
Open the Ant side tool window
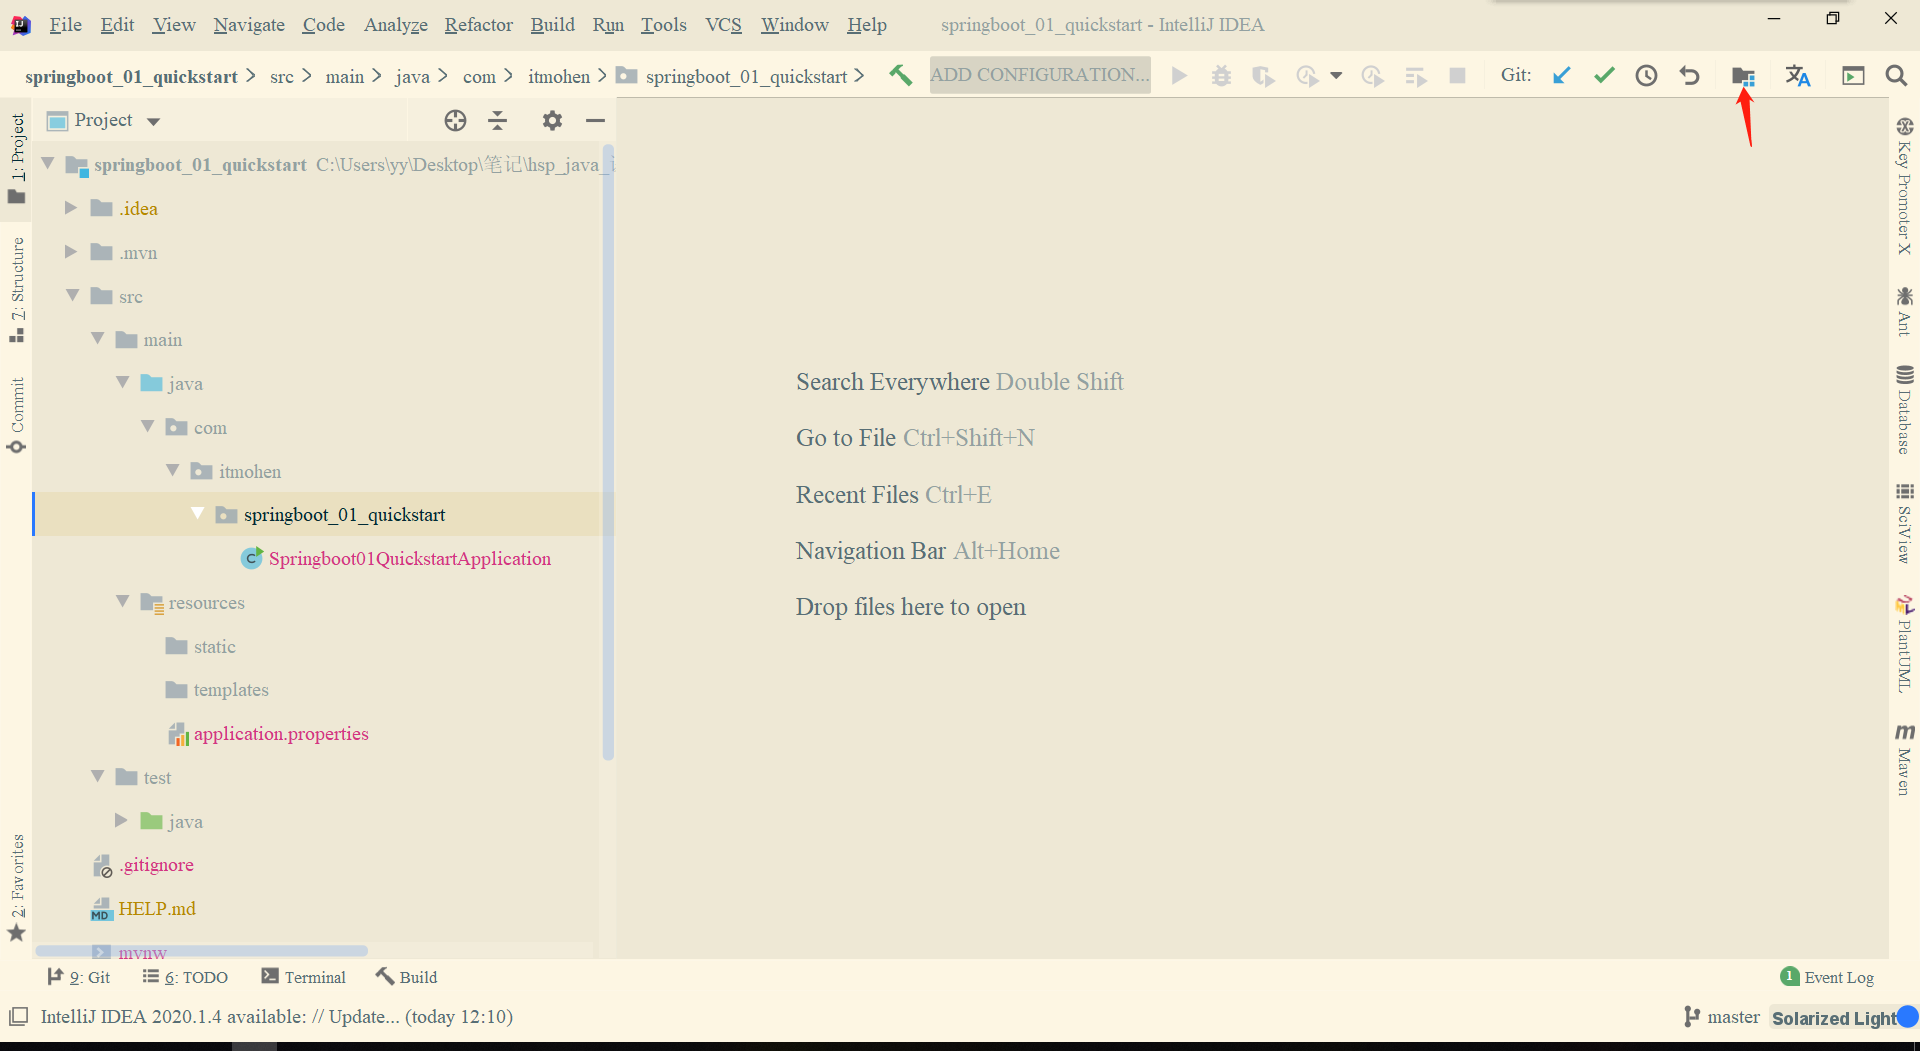click(x=1904, y=312)
